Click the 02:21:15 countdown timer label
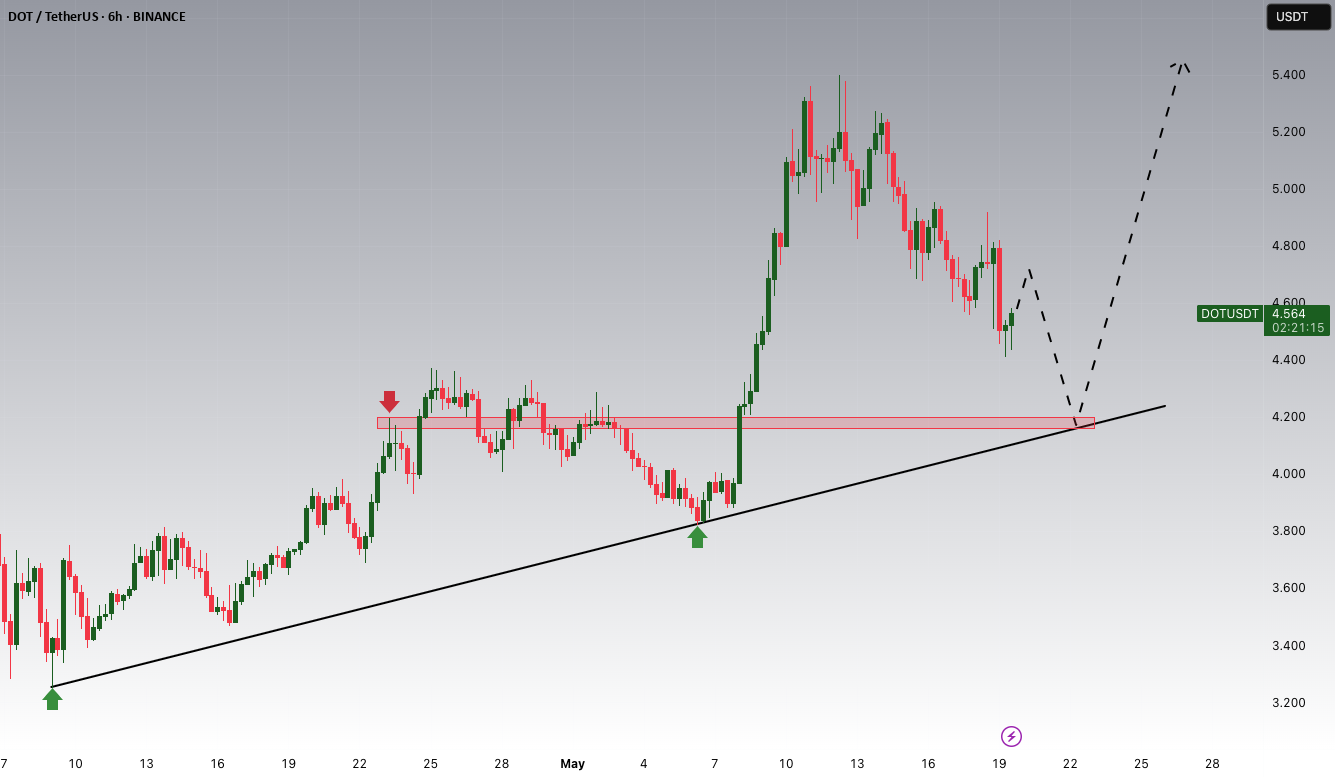The height and width of the screenshot is (777, 1335). tap(1298, 327)
